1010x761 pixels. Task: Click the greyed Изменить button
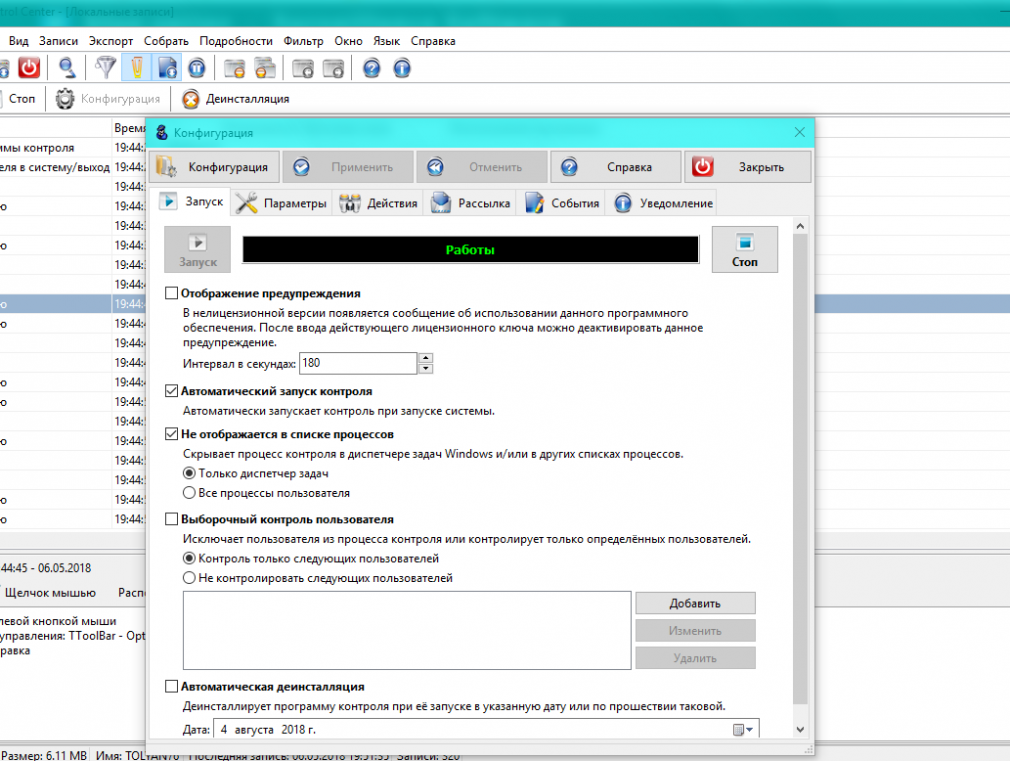click(x=695, y=631)
